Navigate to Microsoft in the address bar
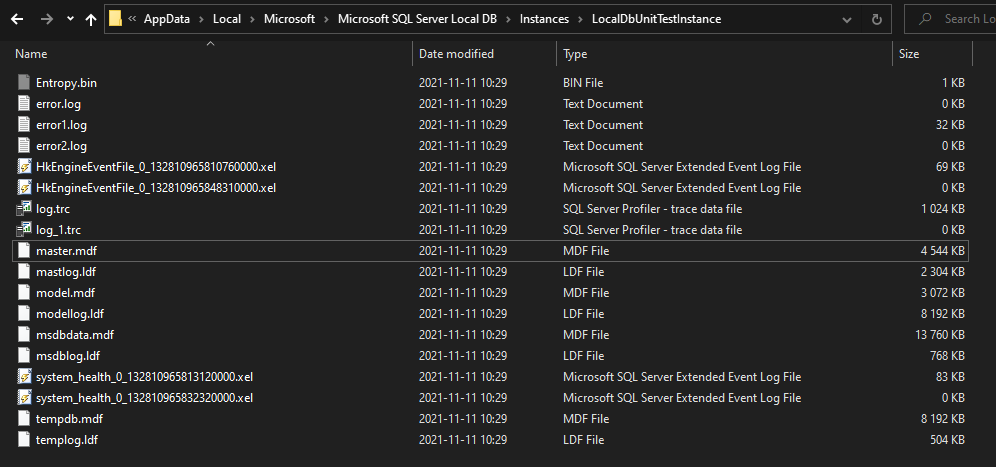The height and width of the screenshot is (467, 996). 290,19
